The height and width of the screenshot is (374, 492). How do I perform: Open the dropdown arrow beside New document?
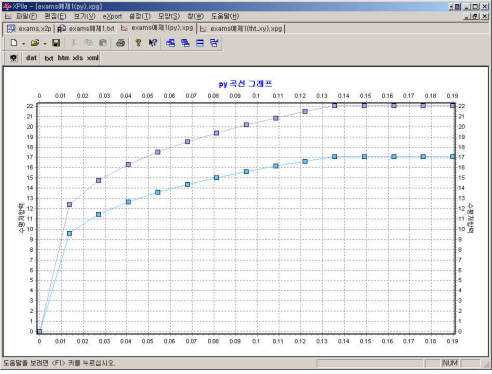(23, 44)
